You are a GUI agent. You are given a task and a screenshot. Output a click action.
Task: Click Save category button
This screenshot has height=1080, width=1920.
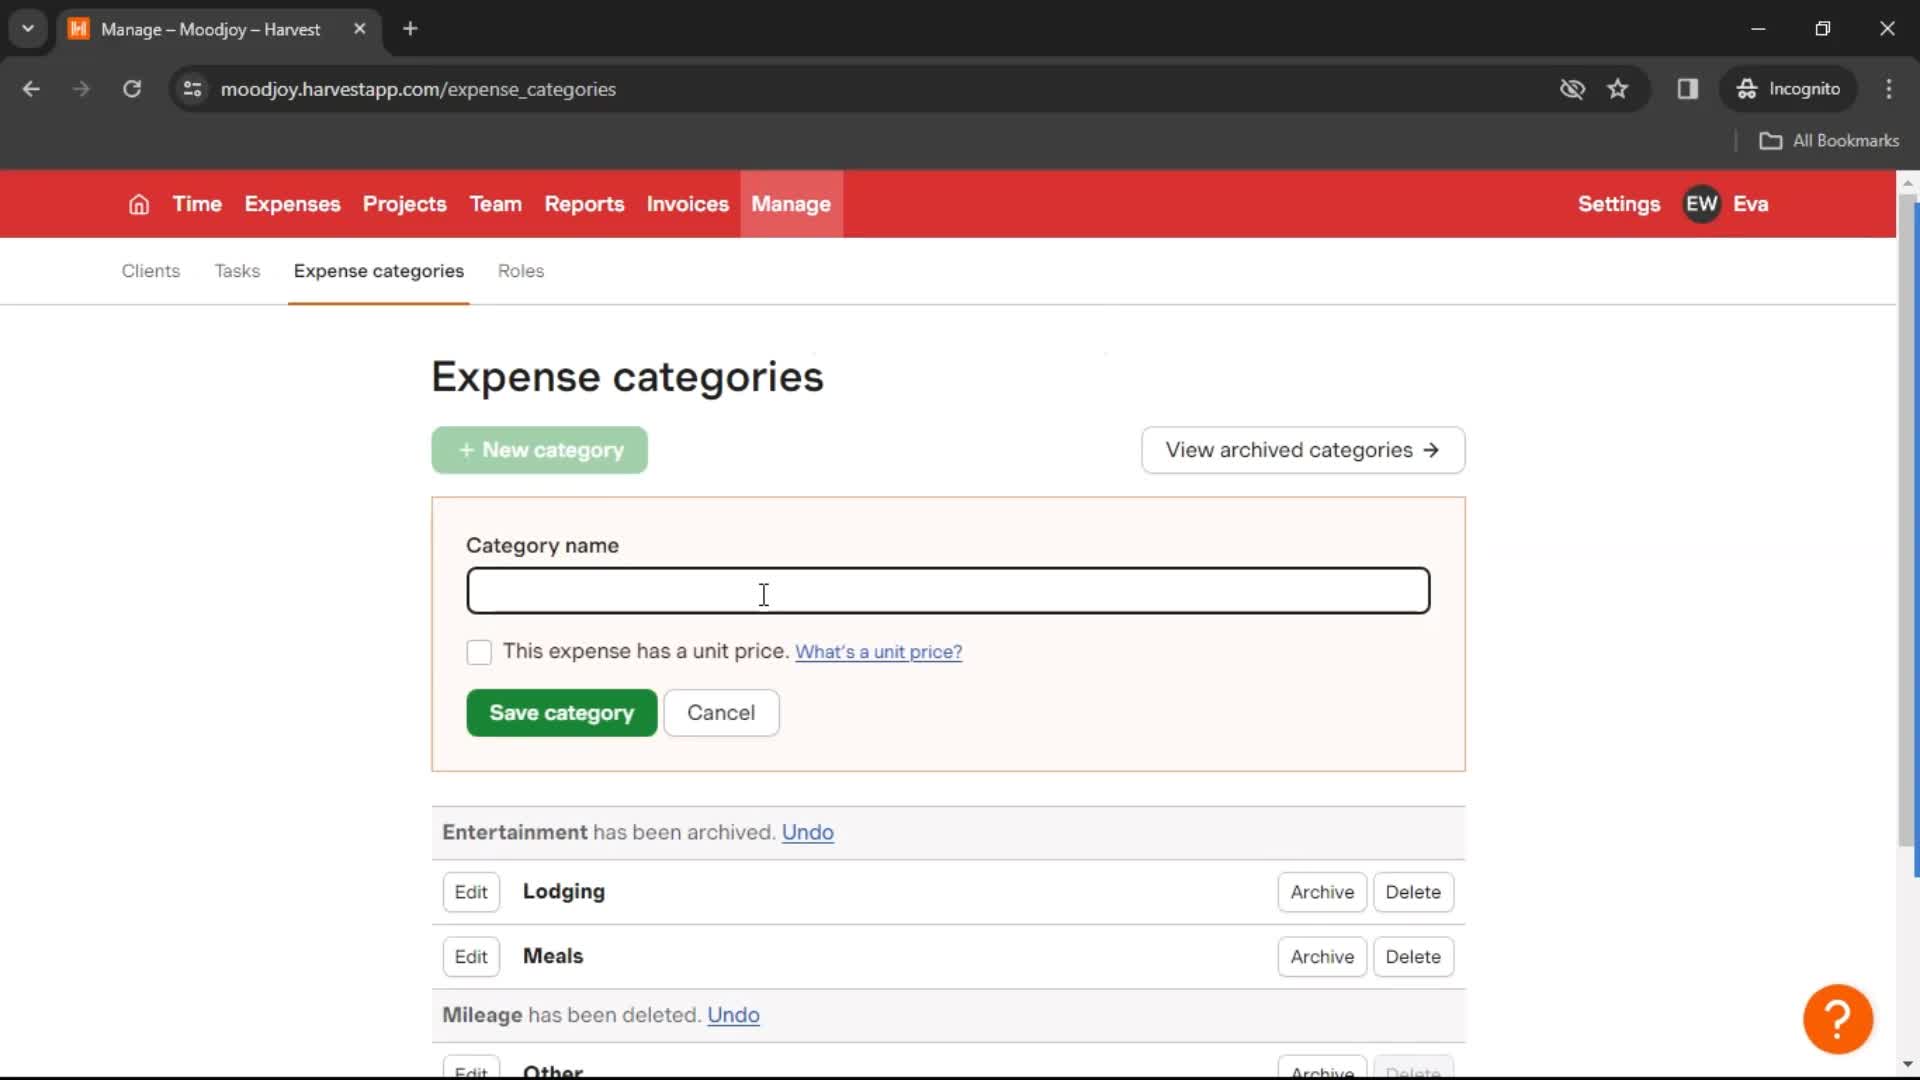pos(562,712)
